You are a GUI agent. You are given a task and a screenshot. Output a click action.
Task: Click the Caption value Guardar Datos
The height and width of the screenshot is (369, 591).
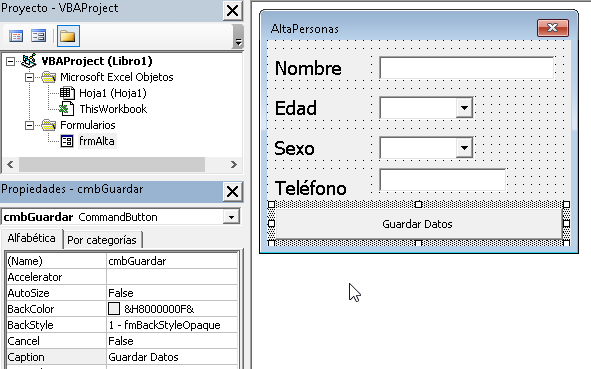[x=172, y=357]
